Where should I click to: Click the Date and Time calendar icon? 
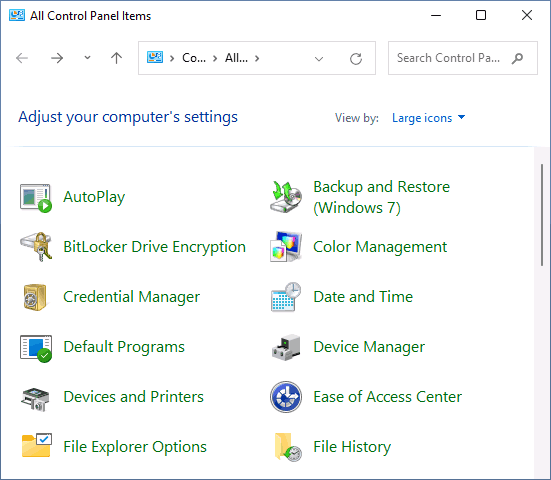point(286,297)
